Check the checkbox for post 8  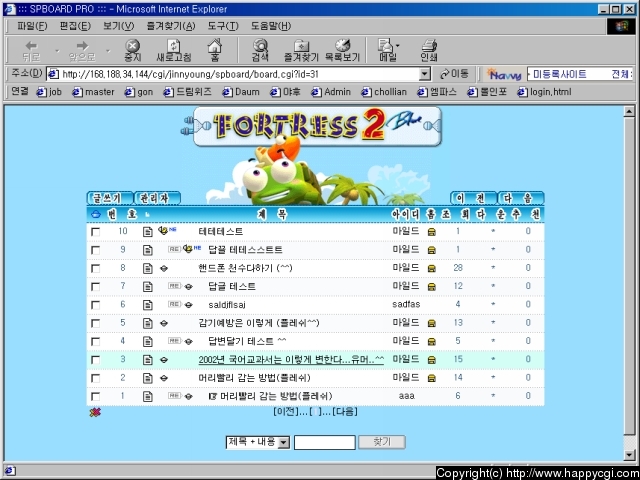coord(96,269)
